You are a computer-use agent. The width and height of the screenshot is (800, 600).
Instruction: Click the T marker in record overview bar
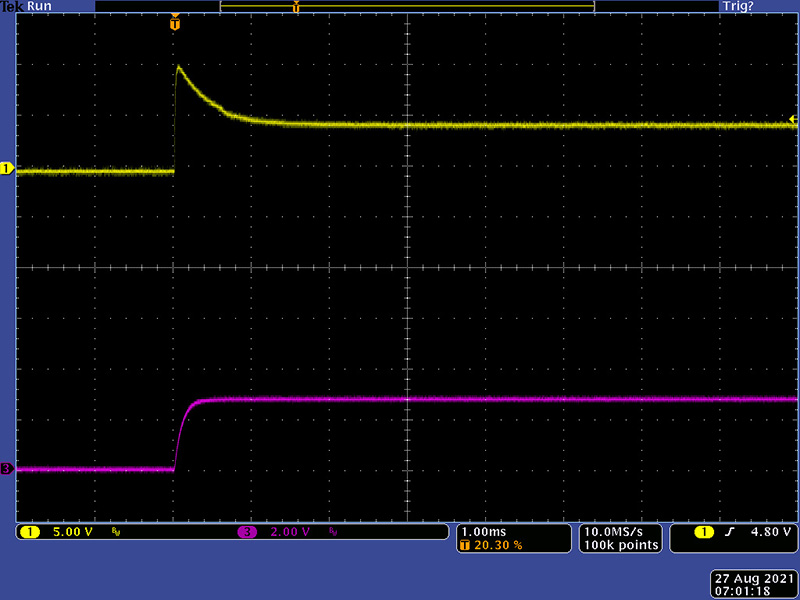click(x=295, y=7)
